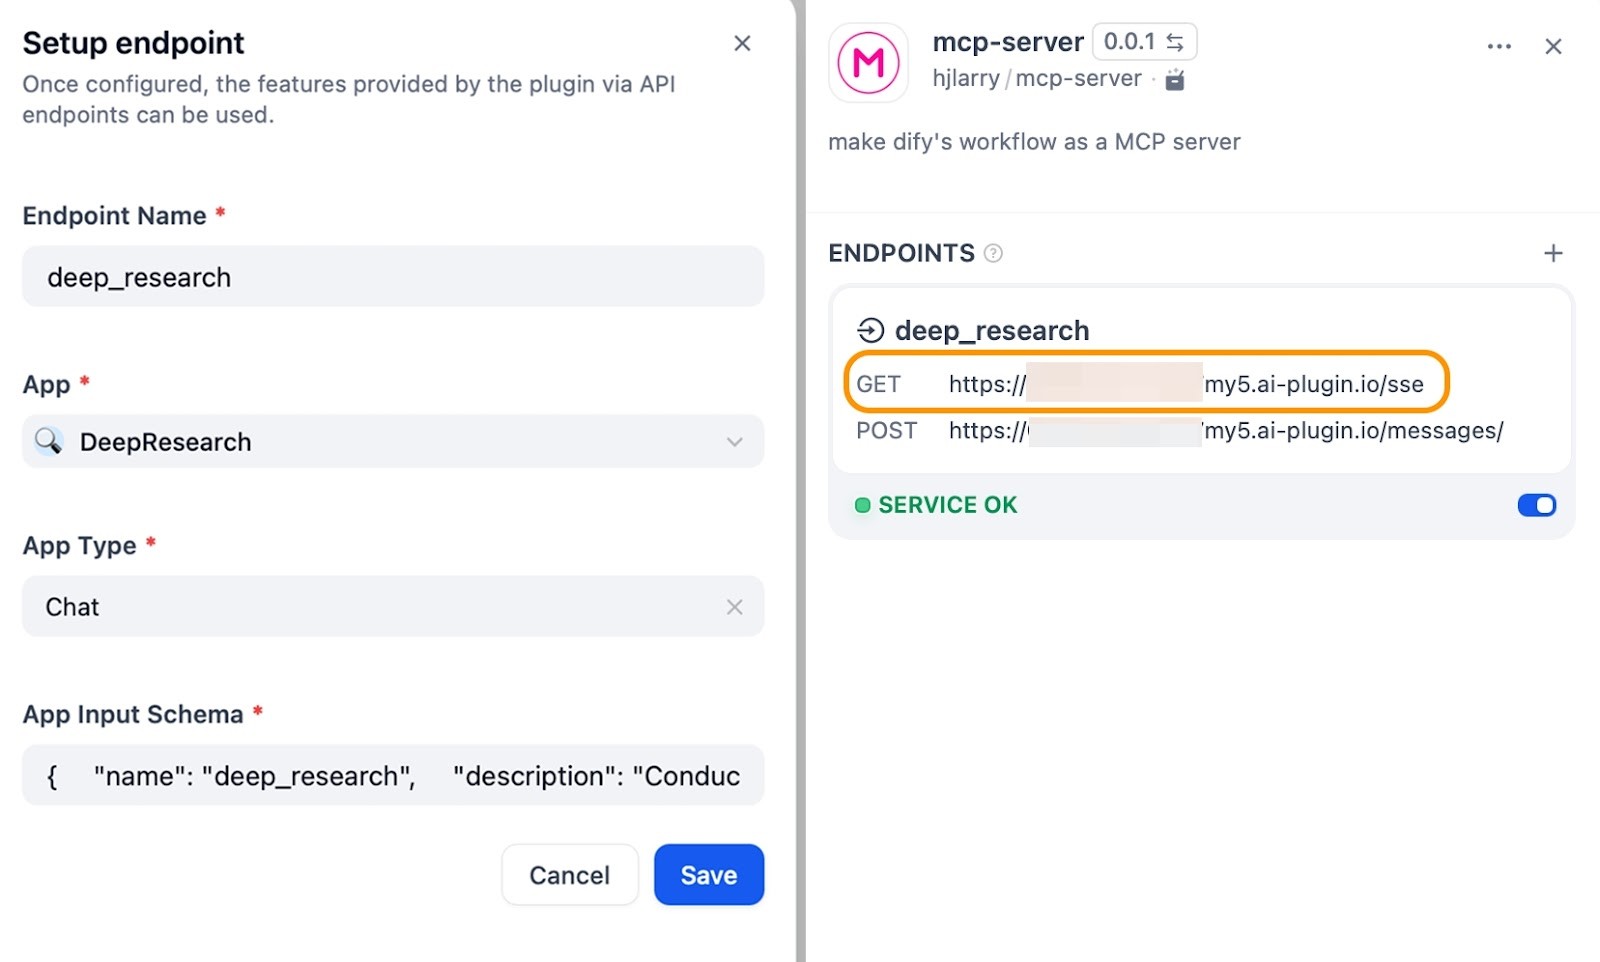
Task: Open the three-dots more options menu
Action: click(x=1498, y=46)
